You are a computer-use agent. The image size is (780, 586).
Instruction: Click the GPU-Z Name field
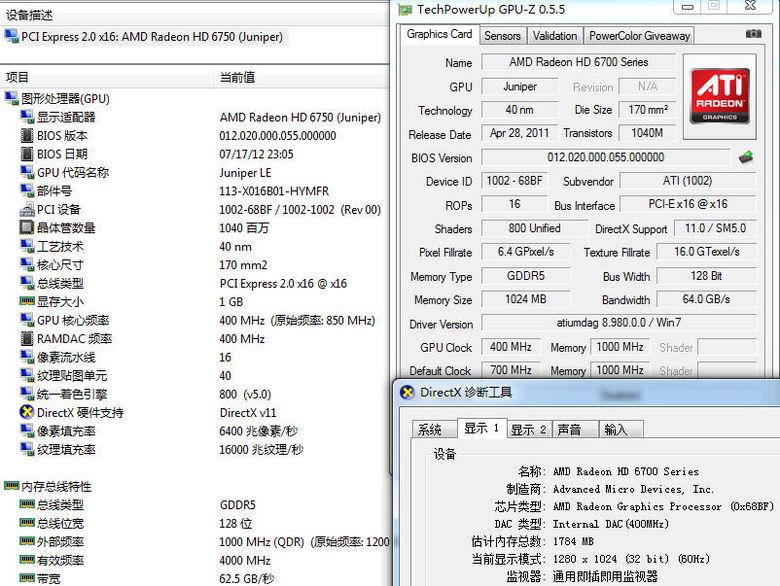tap(579, 62)
